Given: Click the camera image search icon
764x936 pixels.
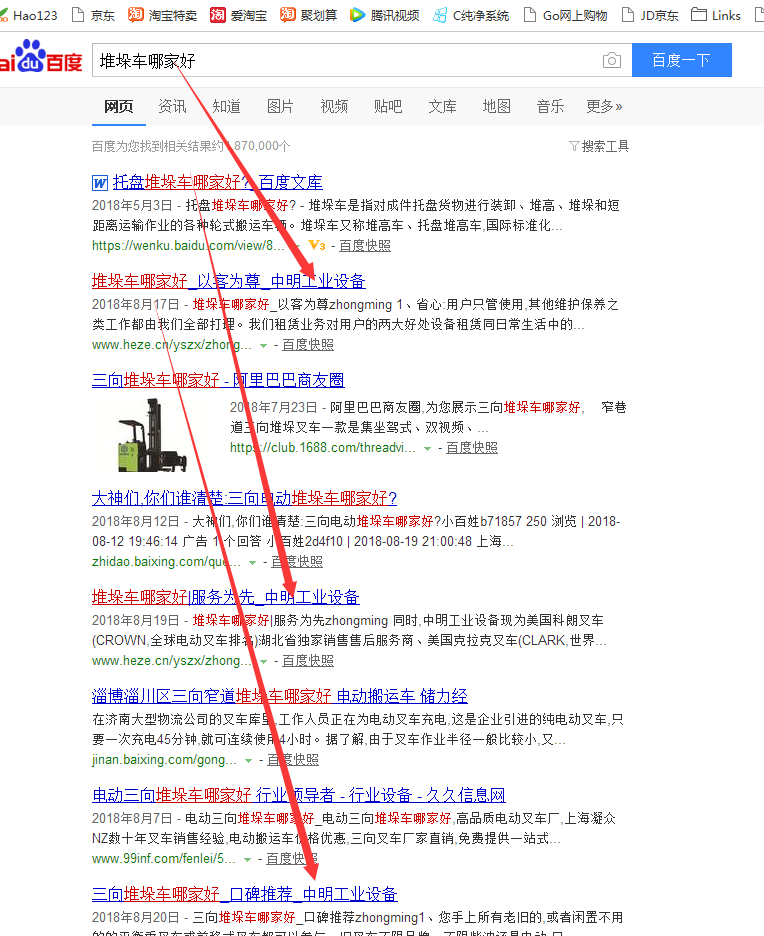Looking at the screenshot, I should click(612, 60).
